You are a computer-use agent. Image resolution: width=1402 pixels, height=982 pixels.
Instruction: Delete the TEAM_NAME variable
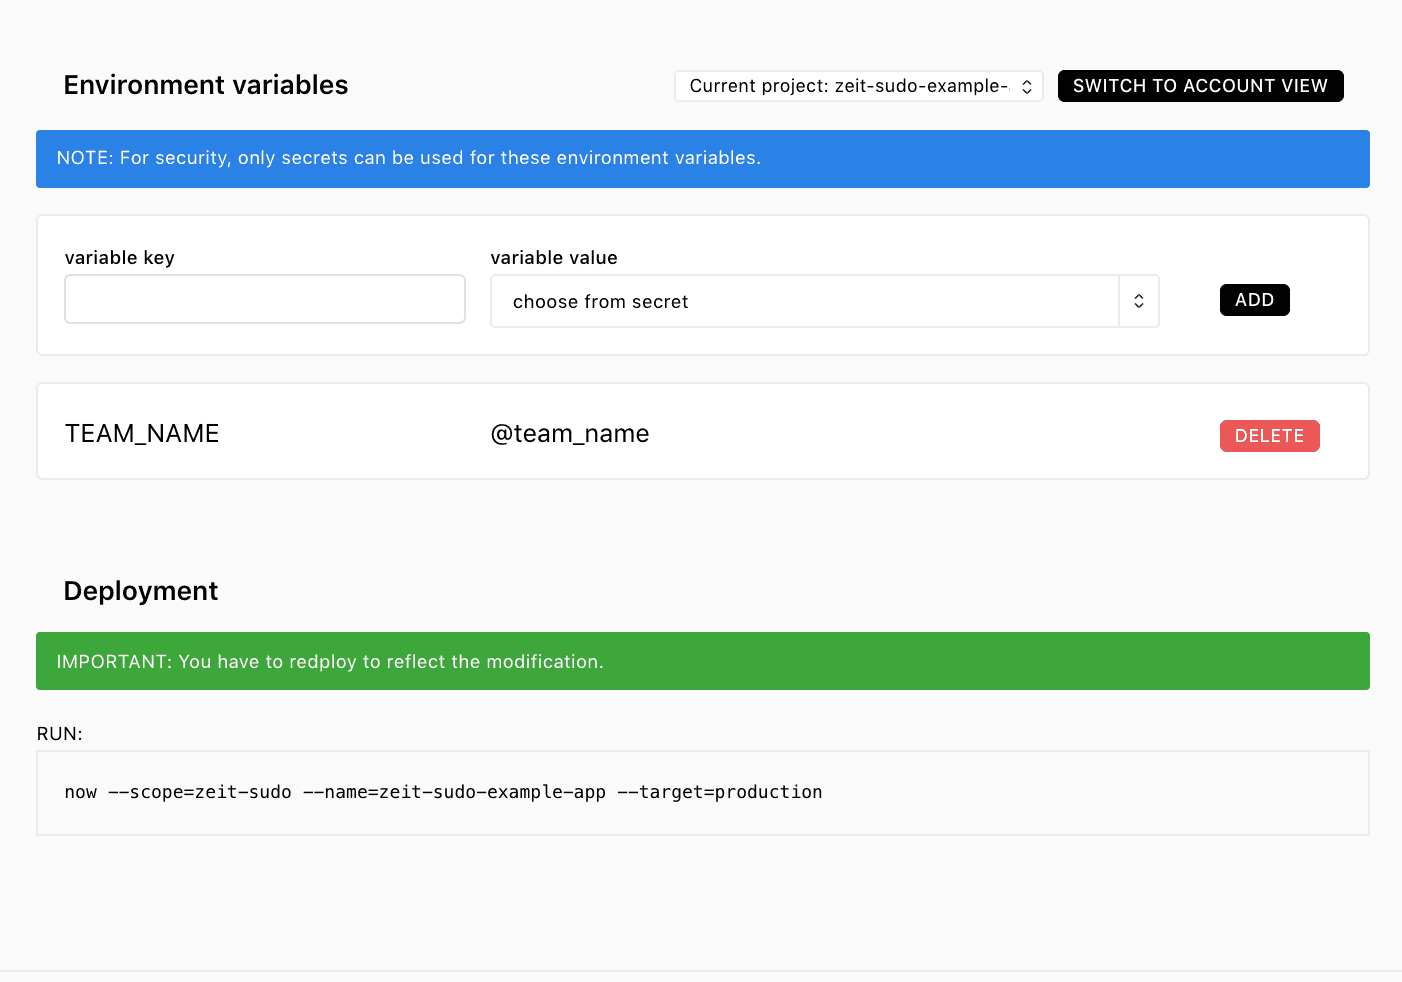point(1269,436)
